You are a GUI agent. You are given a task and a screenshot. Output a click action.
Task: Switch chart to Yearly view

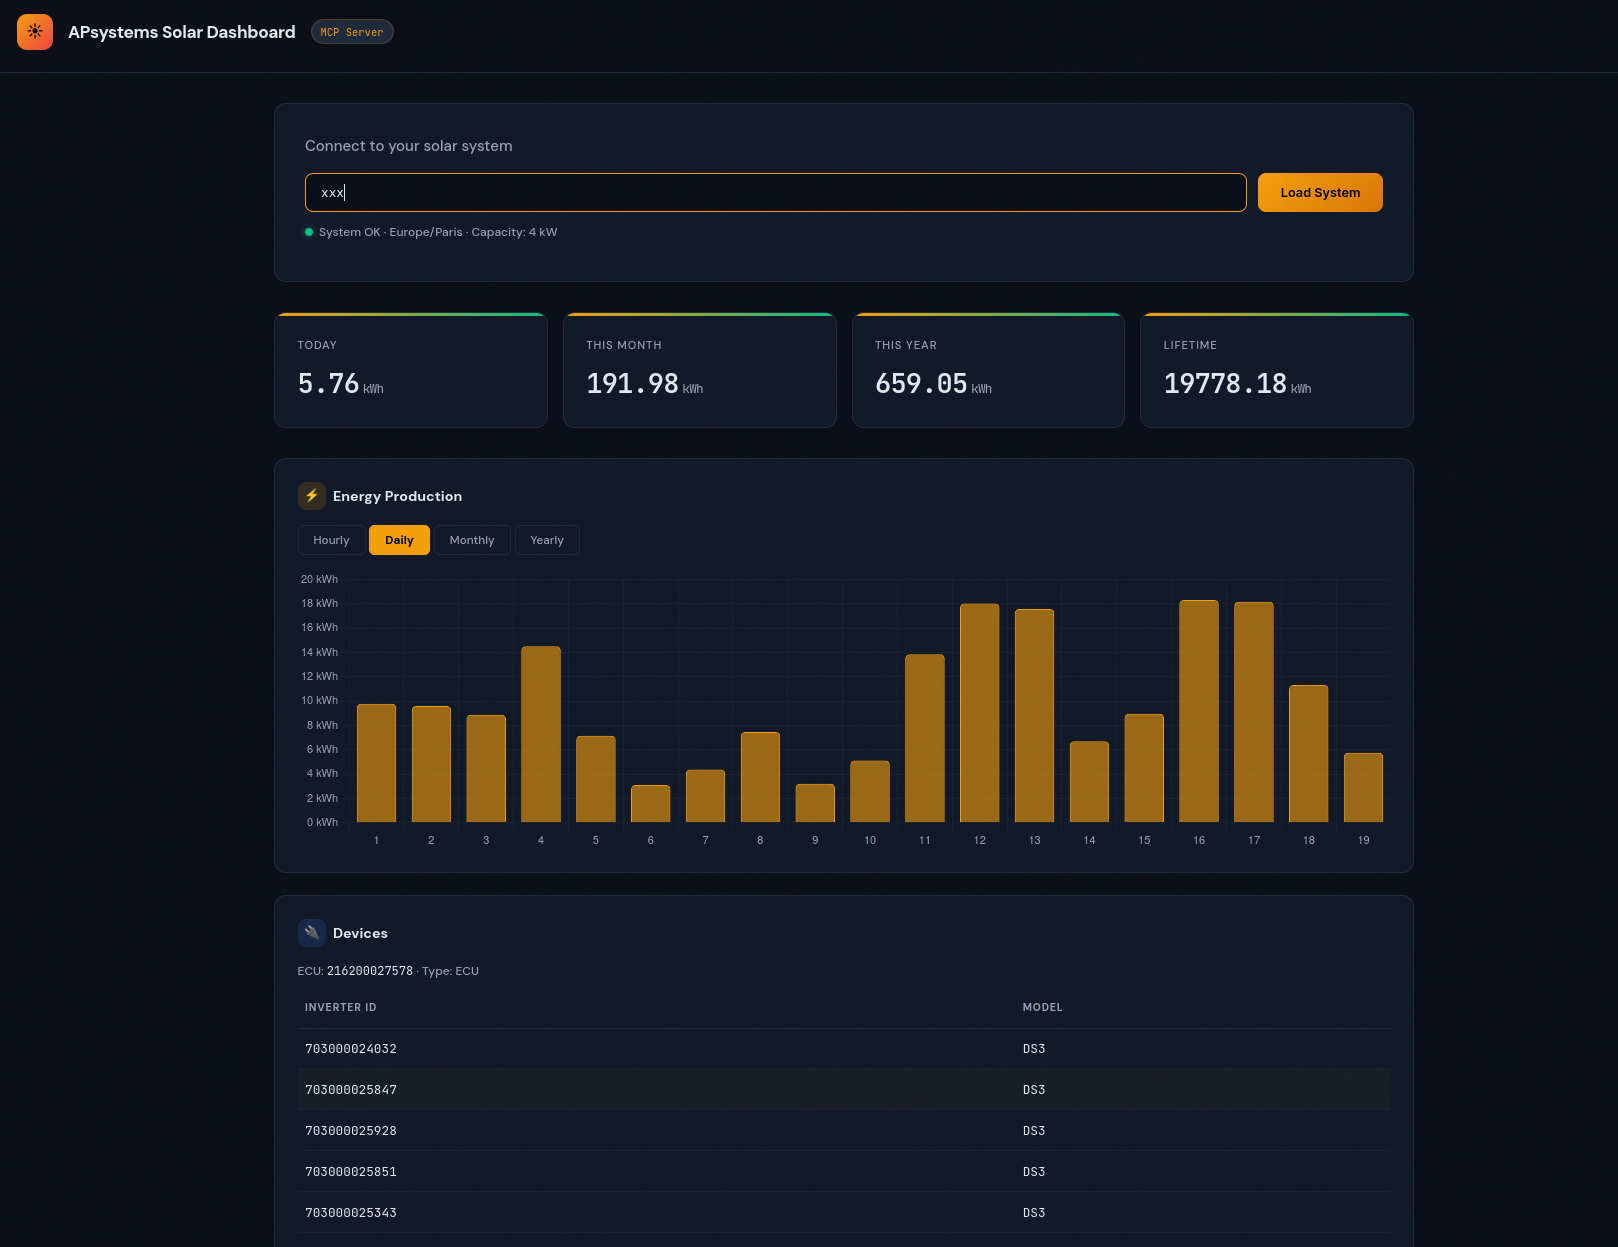pyautogui.click(x=547, y=540)
